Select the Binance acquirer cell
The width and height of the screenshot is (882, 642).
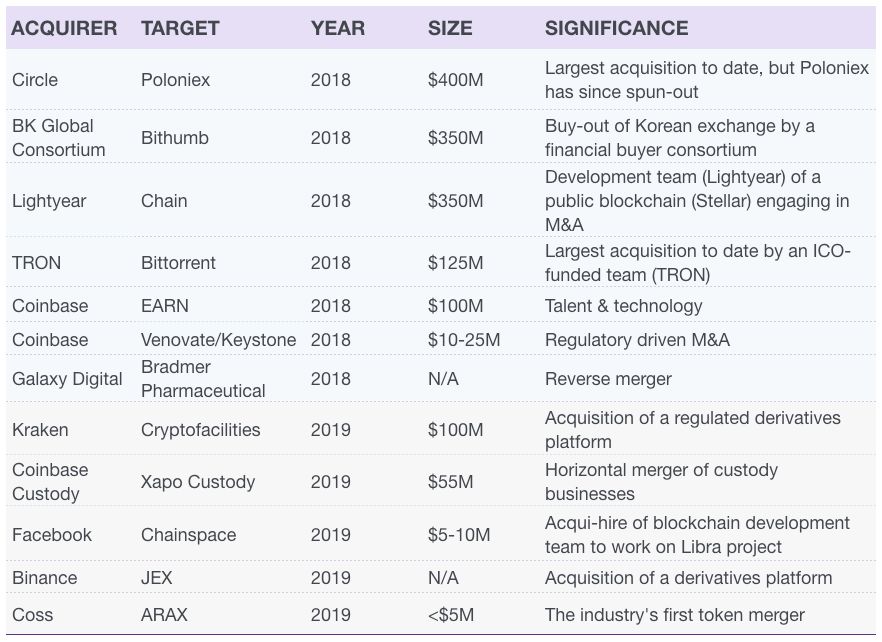point(44,578)
